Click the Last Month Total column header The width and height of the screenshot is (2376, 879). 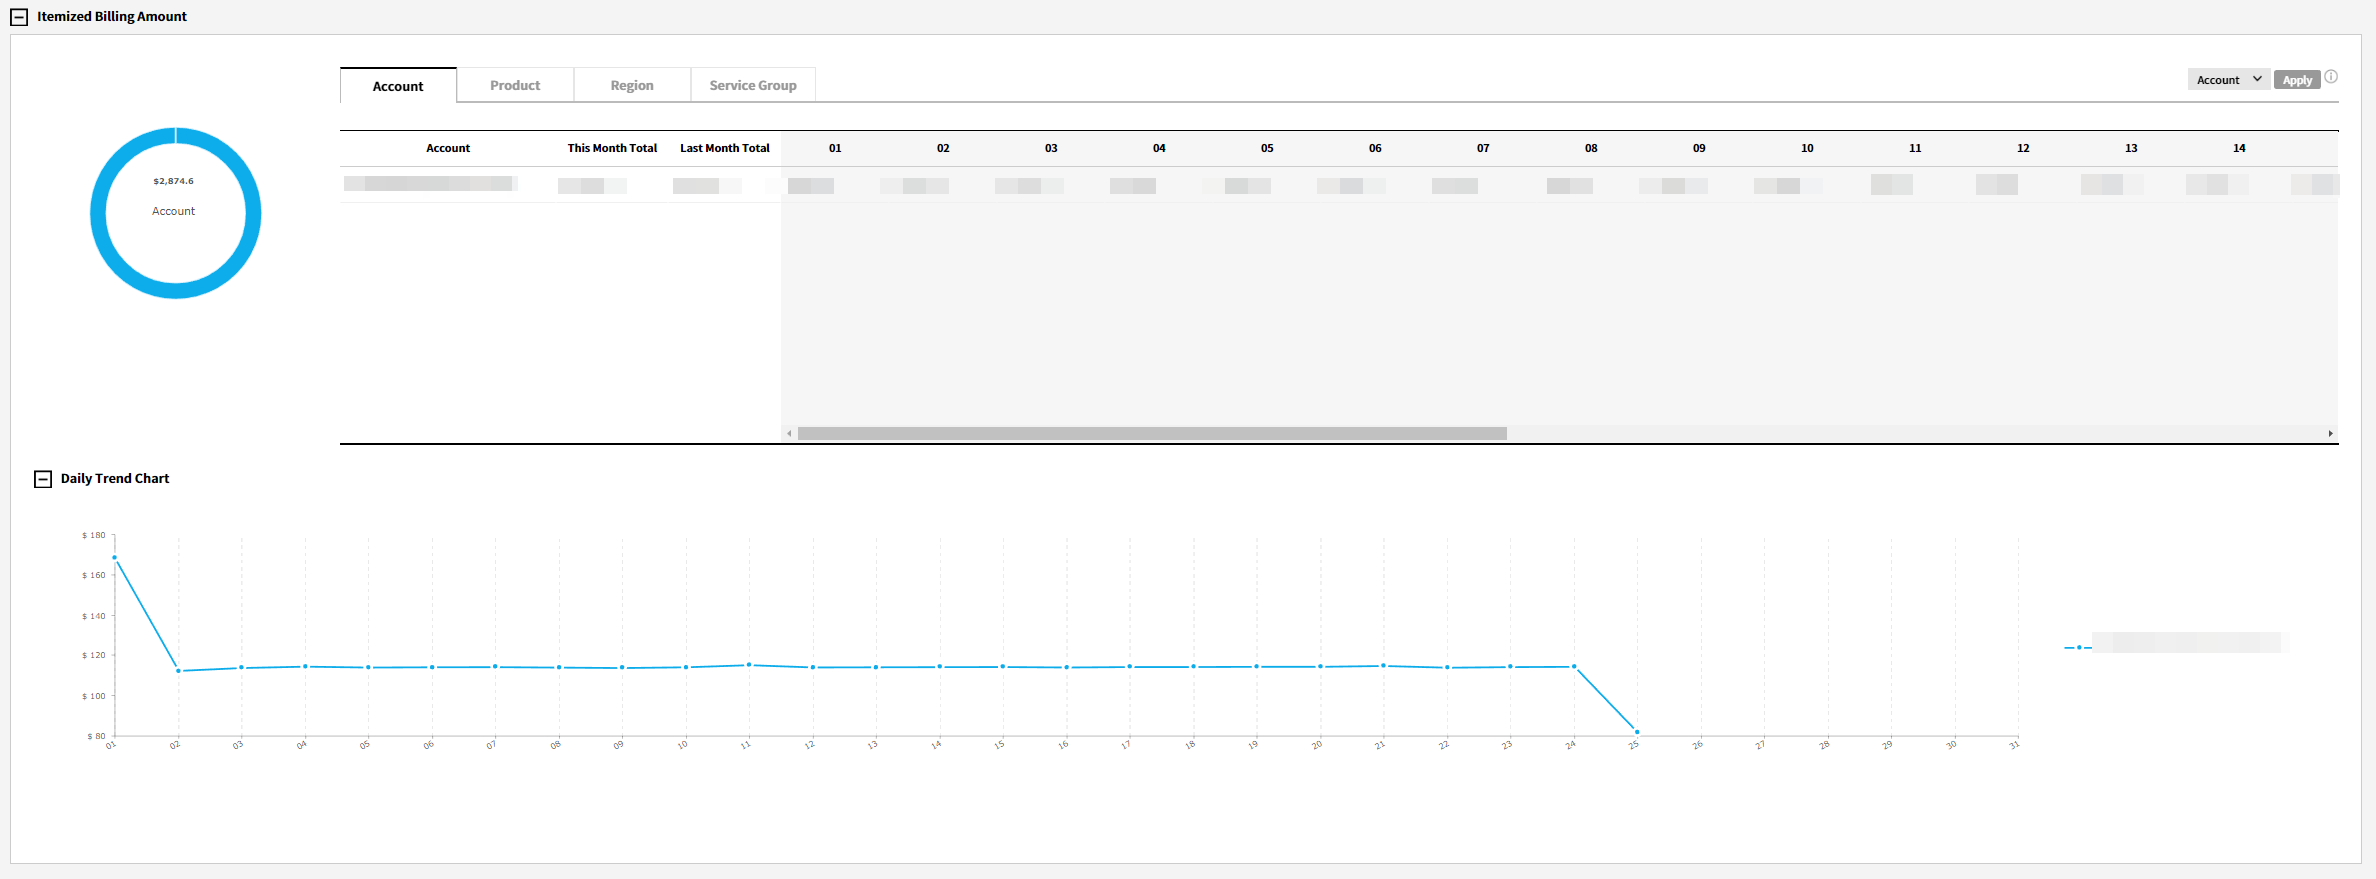click(725, 148)
